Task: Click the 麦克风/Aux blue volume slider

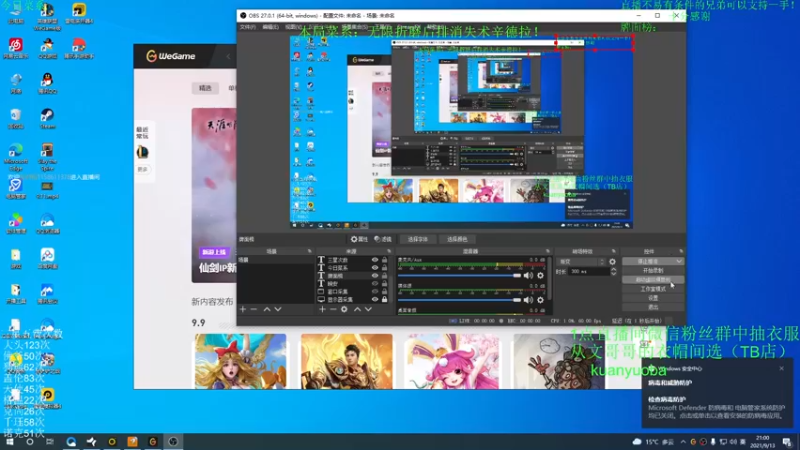Action: [459, 276]
